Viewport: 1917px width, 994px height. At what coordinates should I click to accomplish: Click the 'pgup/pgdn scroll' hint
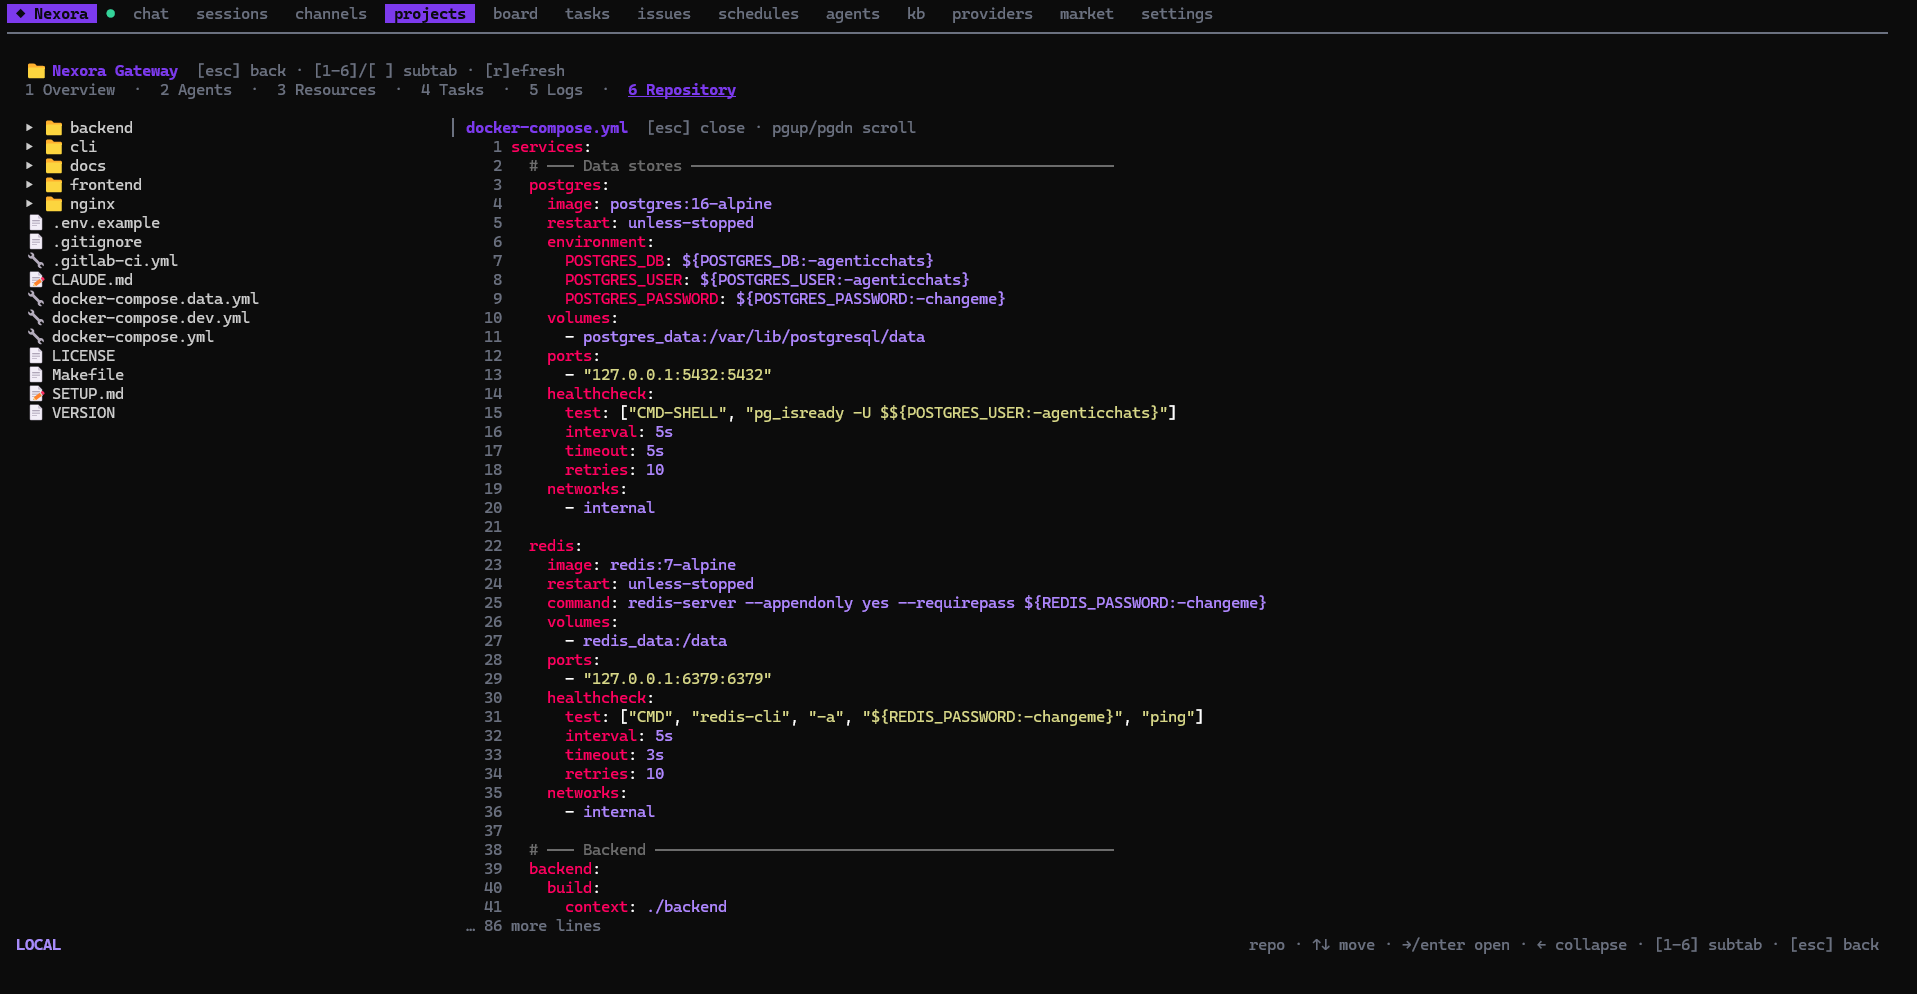[844, 128]
